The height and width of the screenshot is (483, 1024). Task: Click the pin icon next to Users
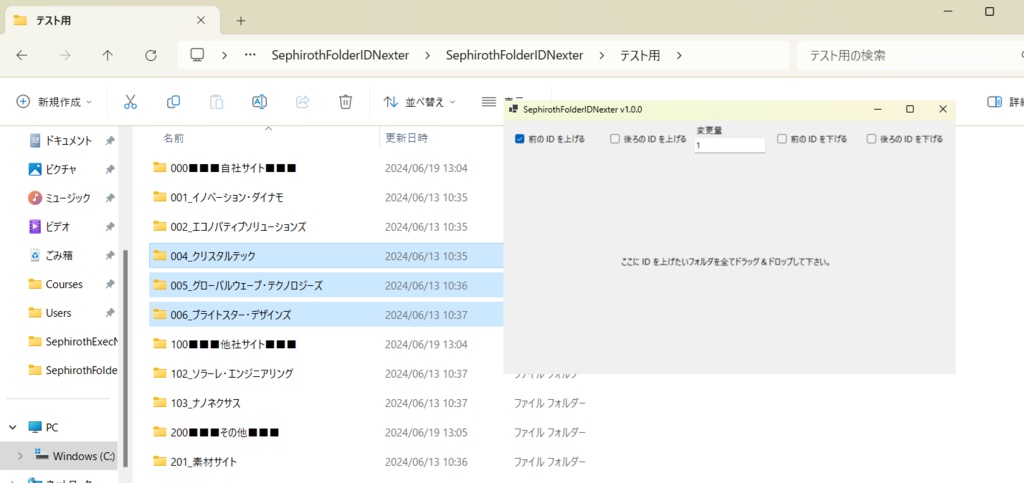click(x=110, y=313)
